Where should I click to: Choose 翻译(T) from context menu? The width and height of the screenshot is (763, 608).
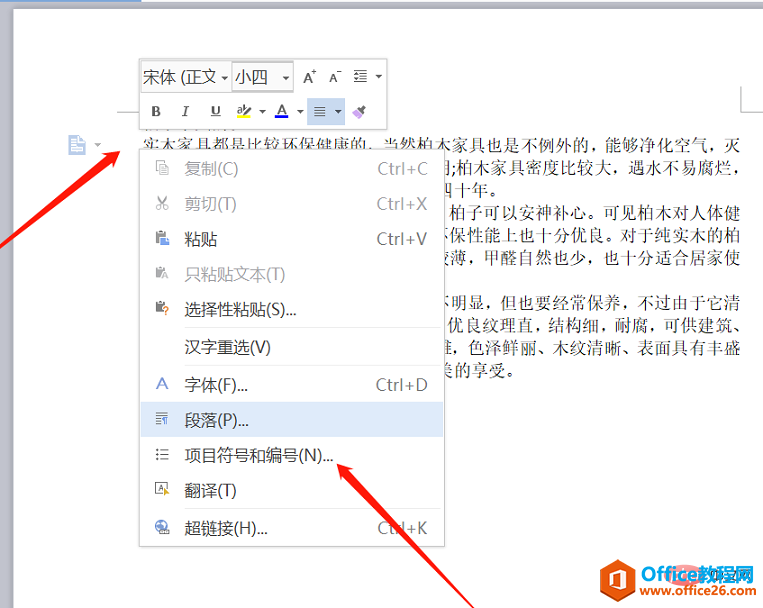tap(291, 490)
